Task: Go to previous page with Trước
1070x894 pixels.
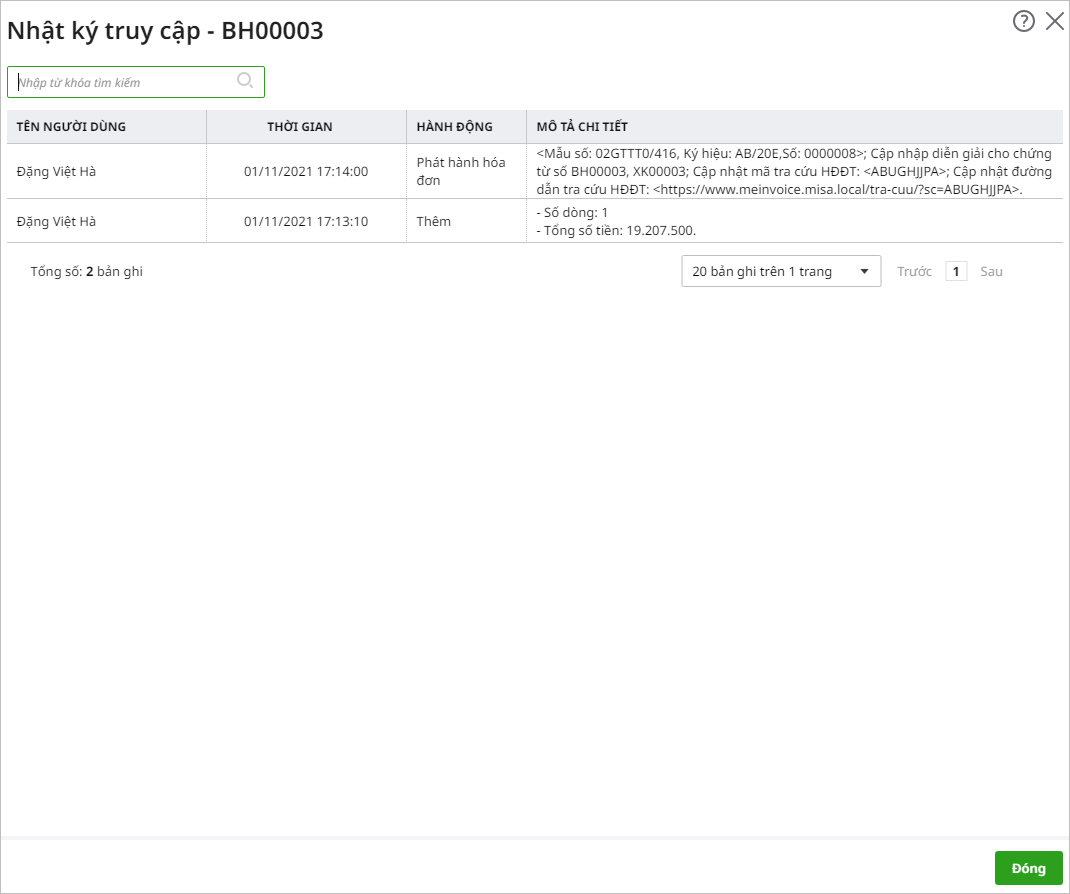Action: point(914,271)
